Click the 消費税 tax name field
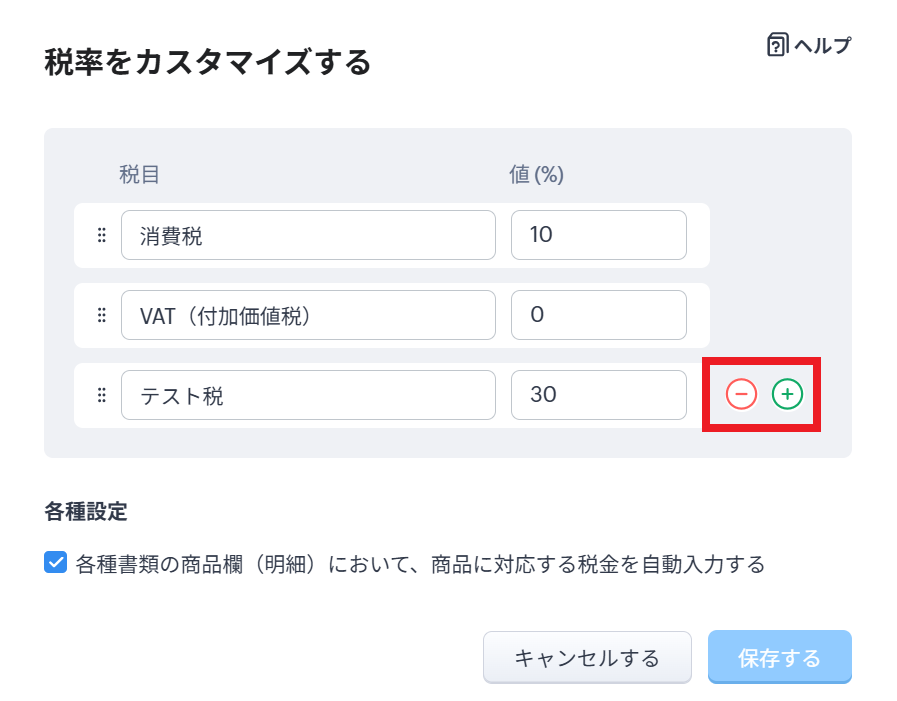897x701 pixels. 308,235
